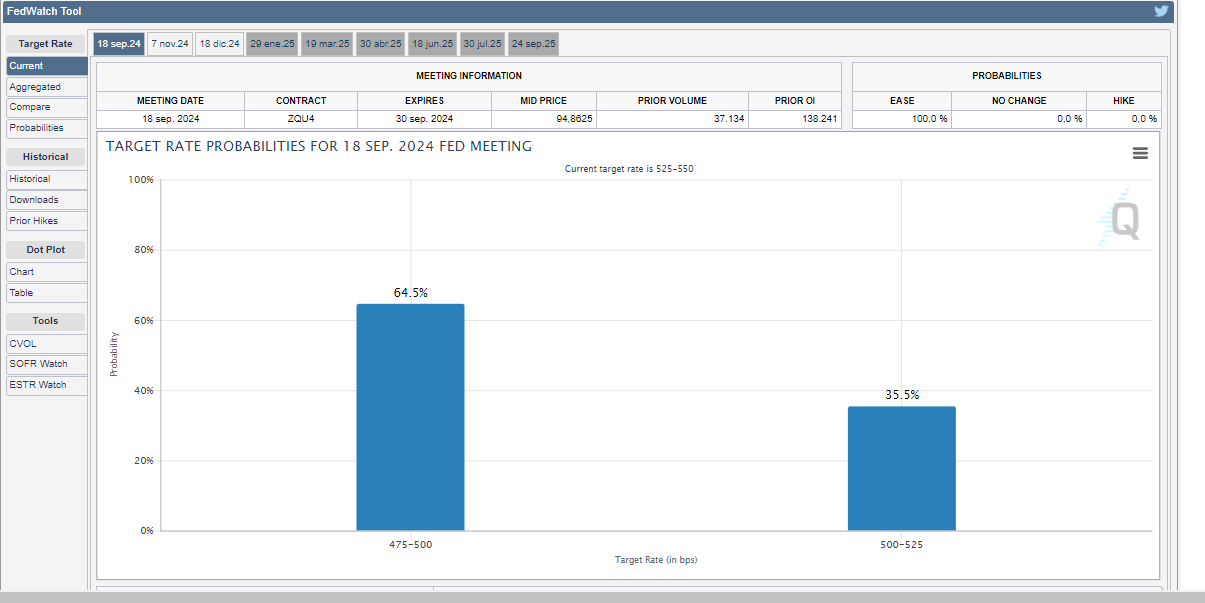The image size is (1205, 603).
Task: Open the chart hamburger menu
Action: 1140,153
